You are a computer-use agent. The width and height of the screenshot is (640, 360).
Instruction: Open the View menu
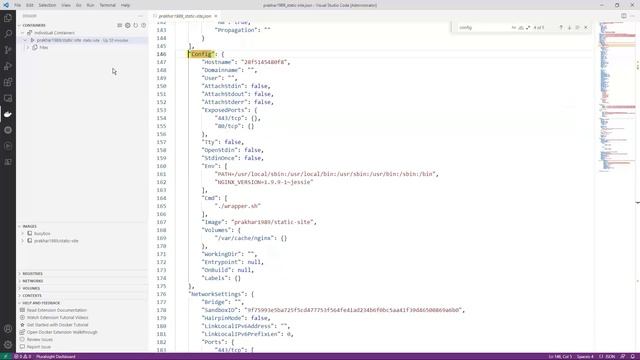(x=66, y=5)
